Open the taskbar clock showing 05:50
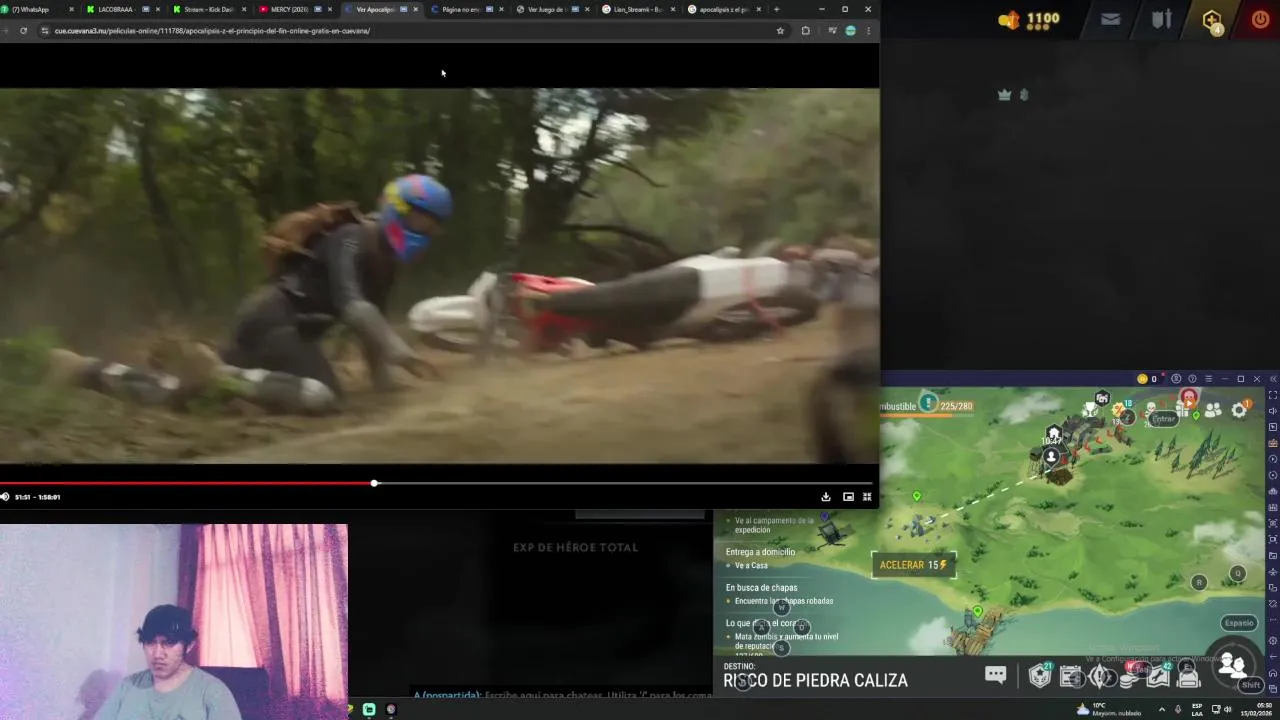1280x720 pixels. pyautogui.click(x=1256, y=709)
